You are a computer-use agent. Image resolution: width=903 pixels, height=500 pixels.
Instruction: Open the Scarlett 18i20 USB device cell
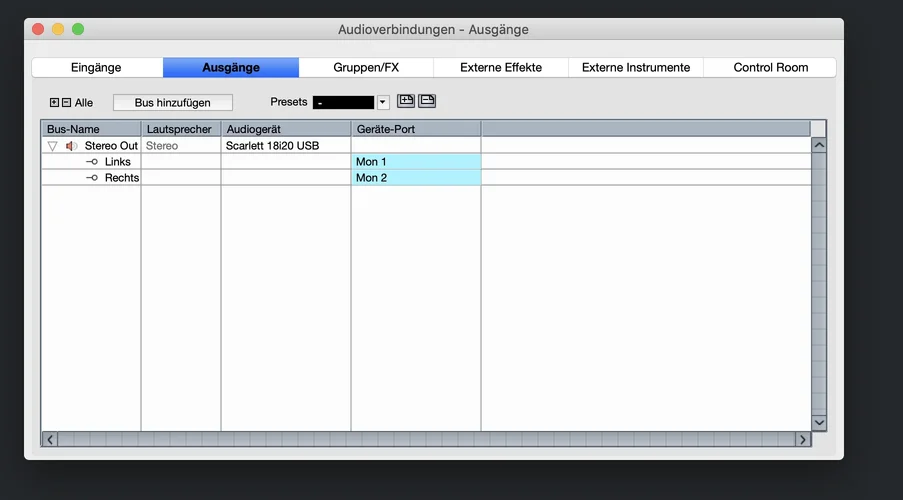[286, 146]
